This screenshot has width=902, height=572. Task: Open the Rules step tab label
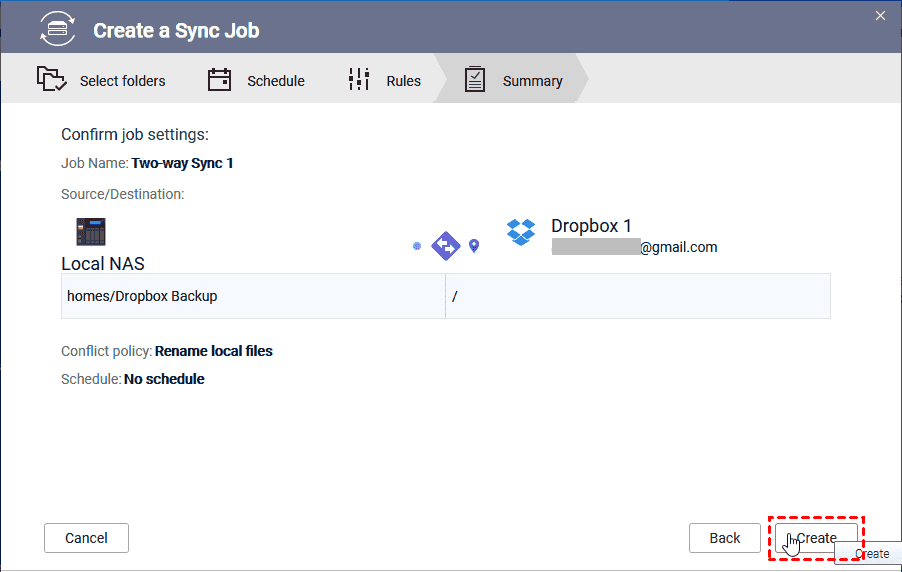[x=404, y=81]
